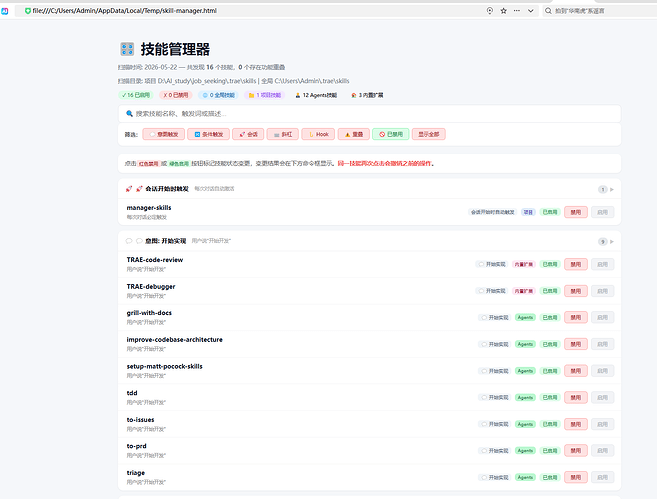Disable triage with red 禁用 button
The width and height of the screenshot is (657, 499).
(x=576, y=477)
